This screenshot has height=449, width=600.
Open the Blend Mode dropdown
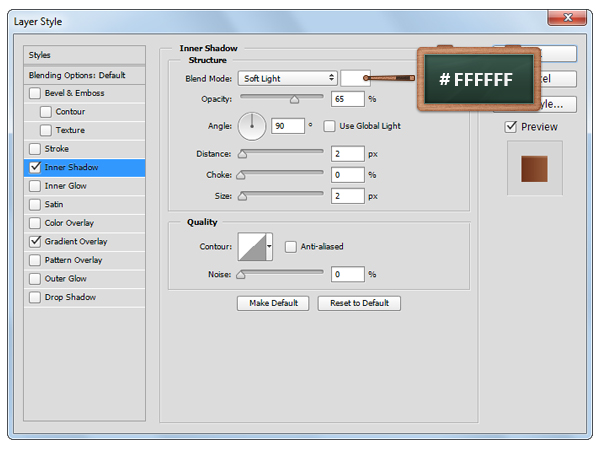tap(286, 77)
